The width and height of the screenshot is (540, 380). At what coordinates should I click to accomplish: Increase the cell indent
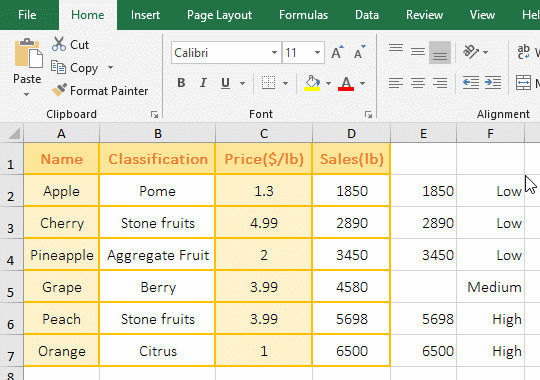click(x=493, y=83)
